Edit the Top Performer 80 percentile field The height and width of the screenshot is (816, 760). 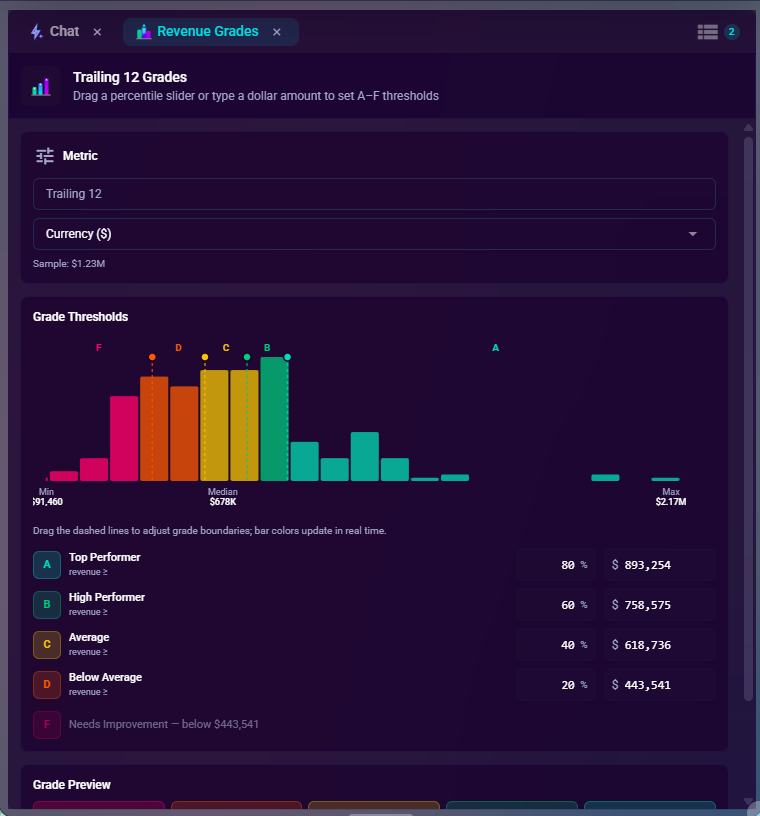coord(556,565)
